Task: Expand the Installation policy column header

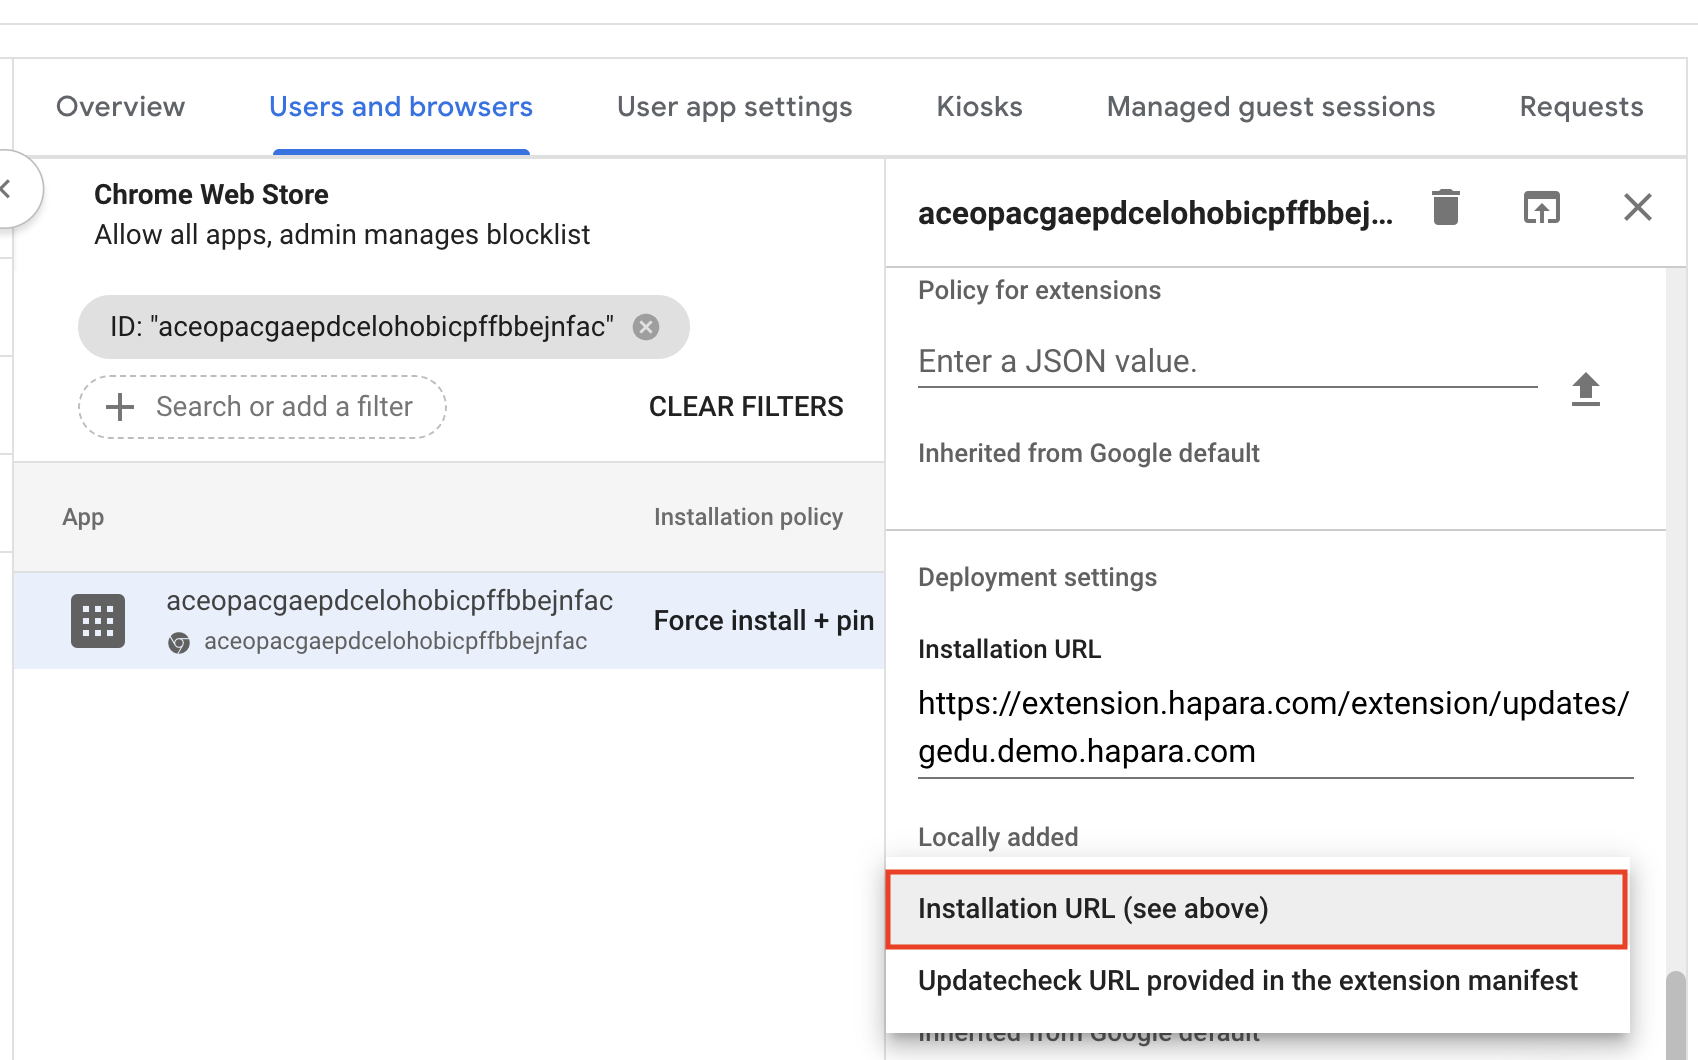Action: coord(748,516)
